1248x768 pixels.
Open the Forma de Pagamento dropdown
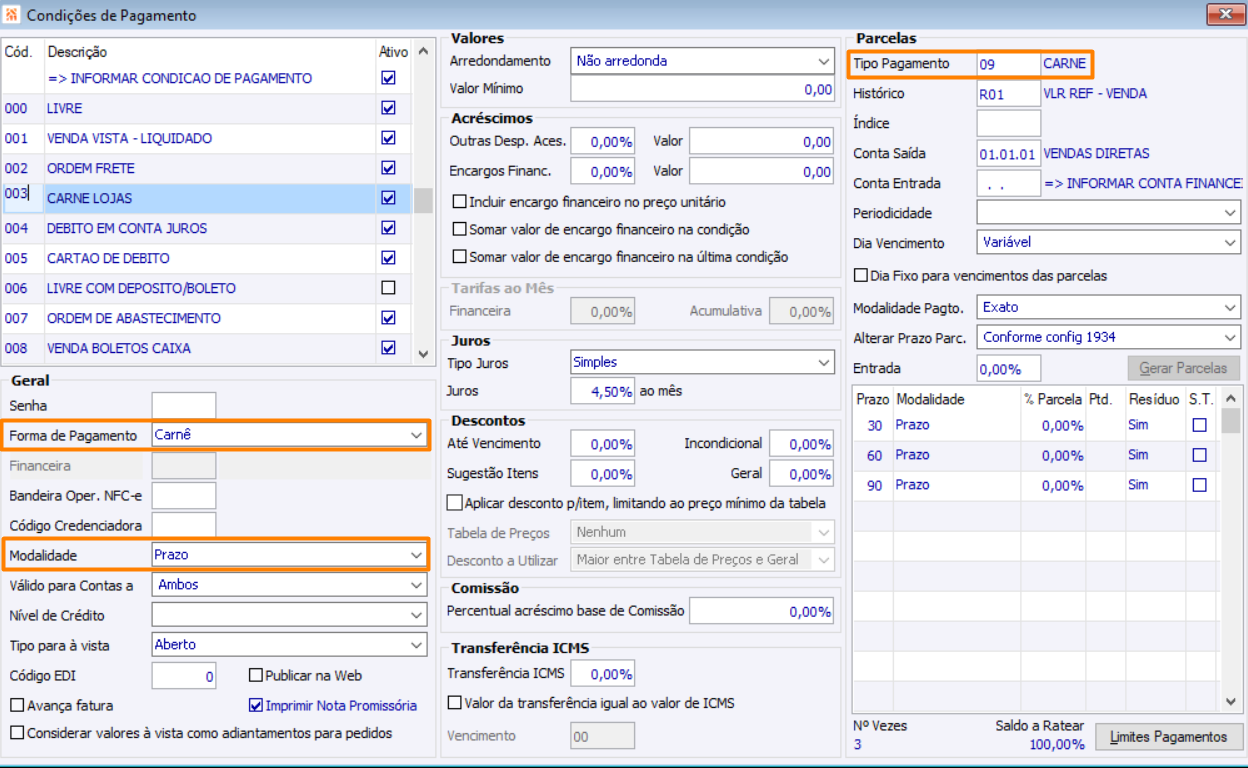tap(416, 435)
